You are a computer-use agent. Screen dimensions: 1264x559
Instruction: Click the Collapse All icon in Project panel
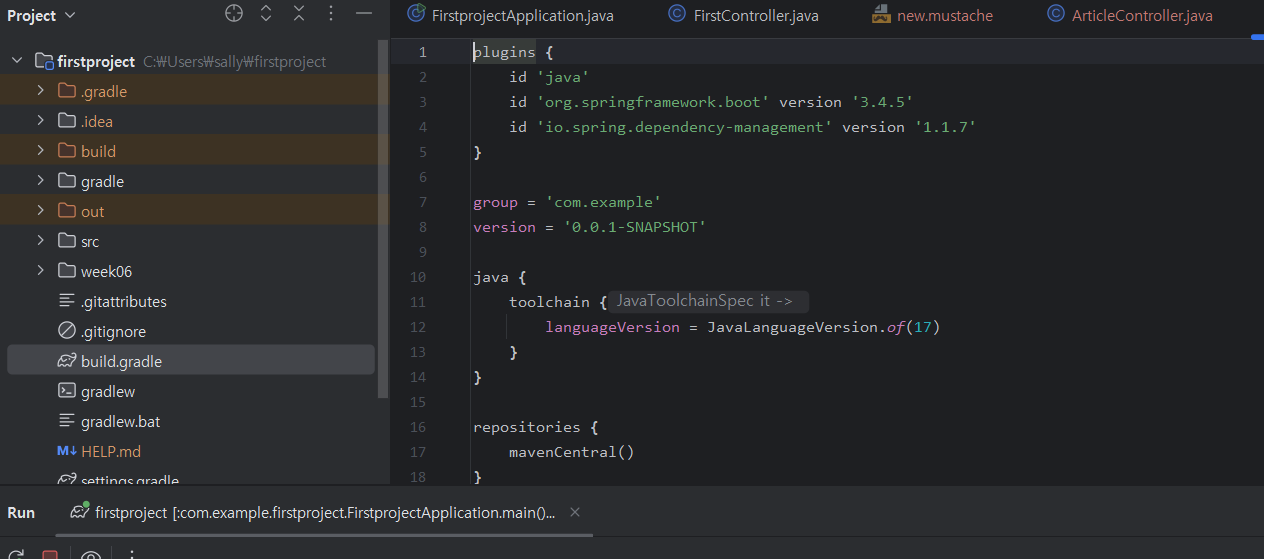[299, 14]
